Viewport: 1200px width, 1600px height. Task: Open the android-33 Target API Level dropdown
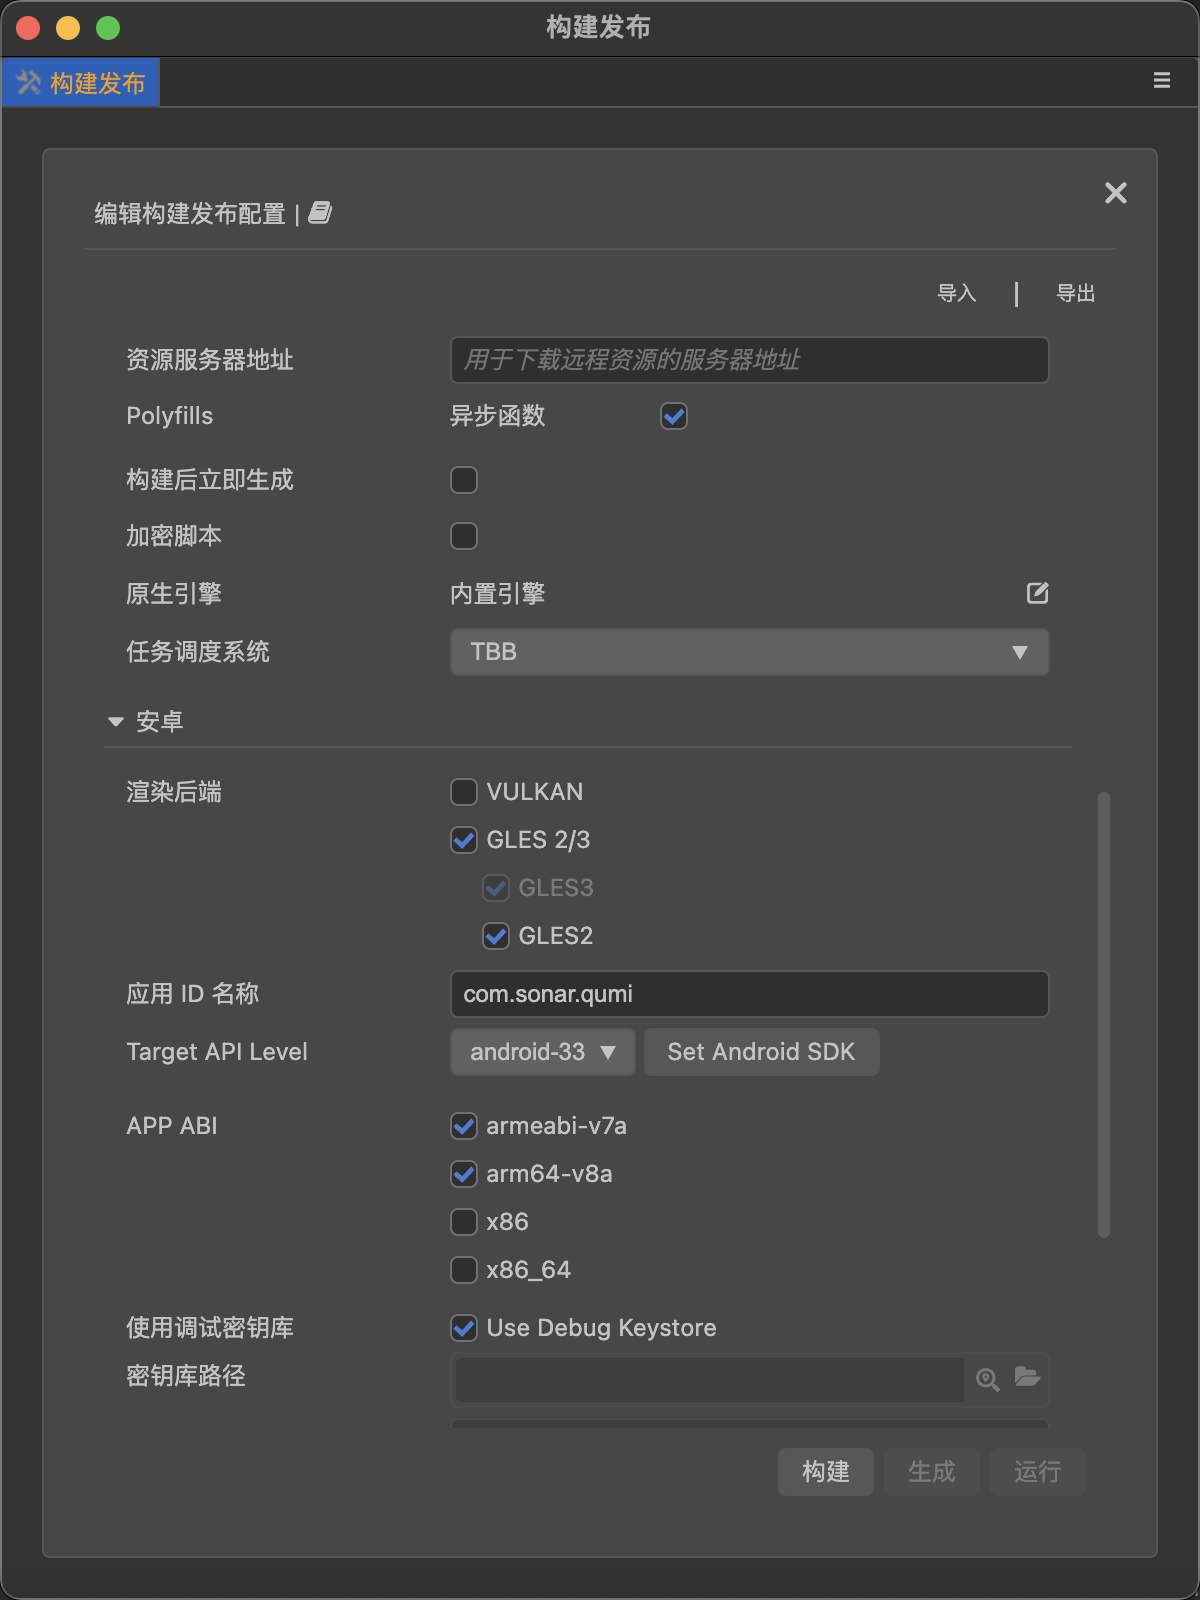(x=542, y=1052)
